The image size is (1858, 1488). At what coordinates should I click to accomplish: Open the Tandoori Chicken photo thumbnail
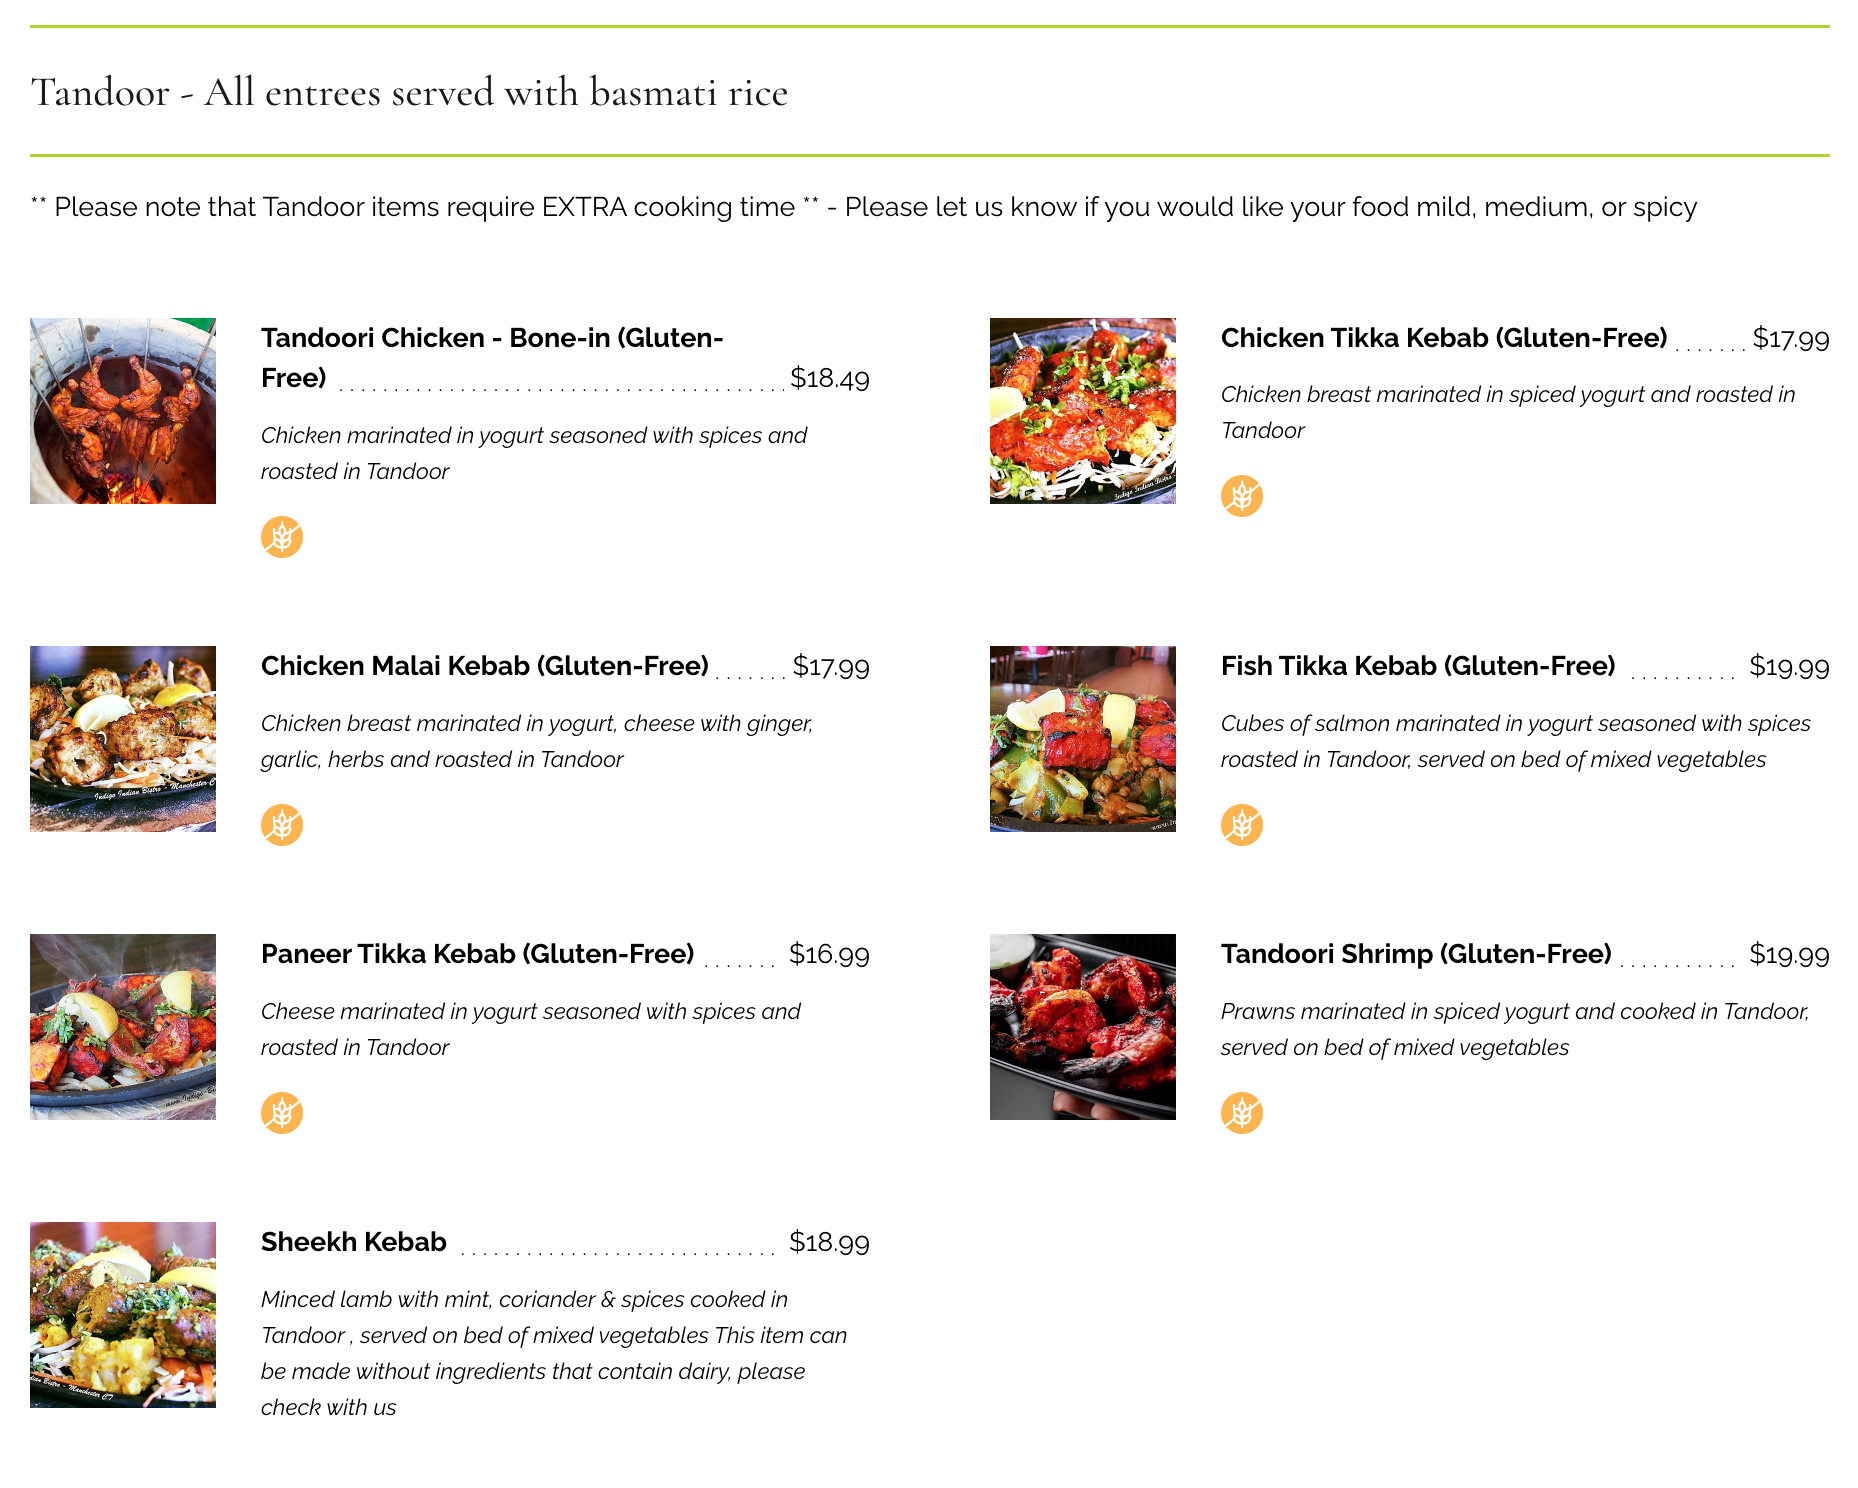coord(123,411)
